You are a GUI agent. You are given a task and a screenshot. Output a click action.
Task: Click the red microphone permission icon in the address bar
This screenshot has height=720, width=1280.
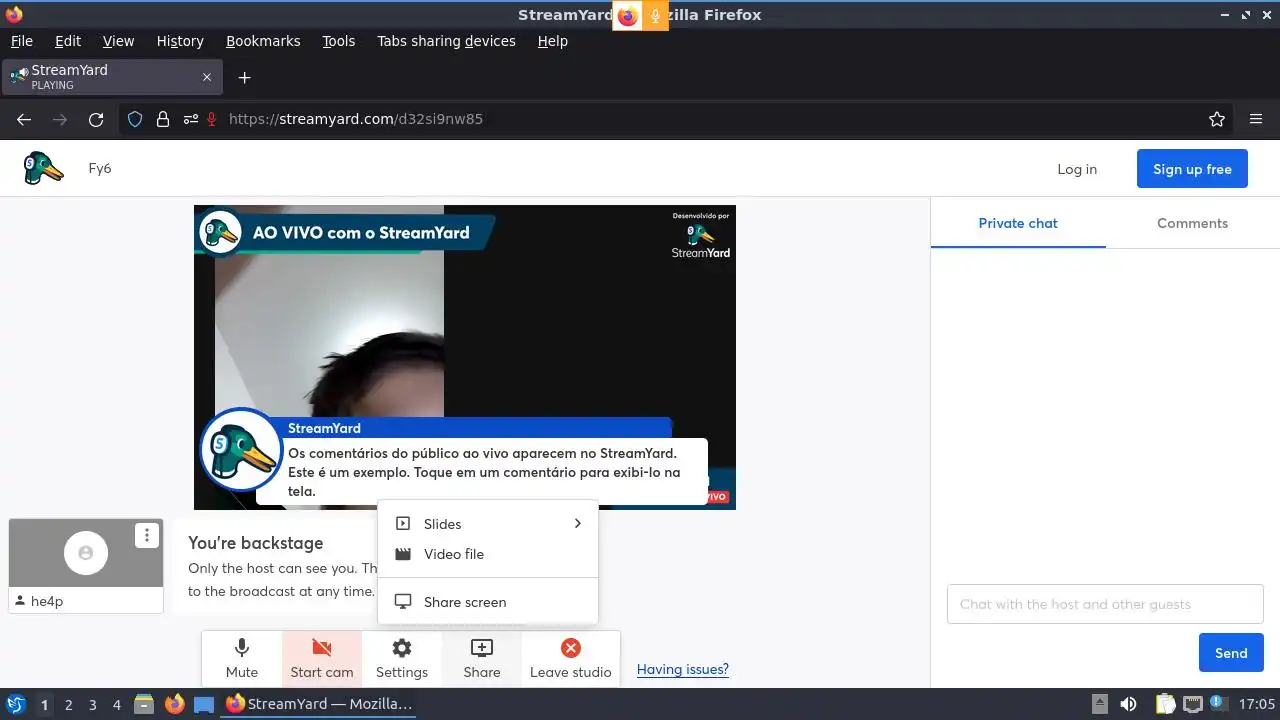coord(212,119)
